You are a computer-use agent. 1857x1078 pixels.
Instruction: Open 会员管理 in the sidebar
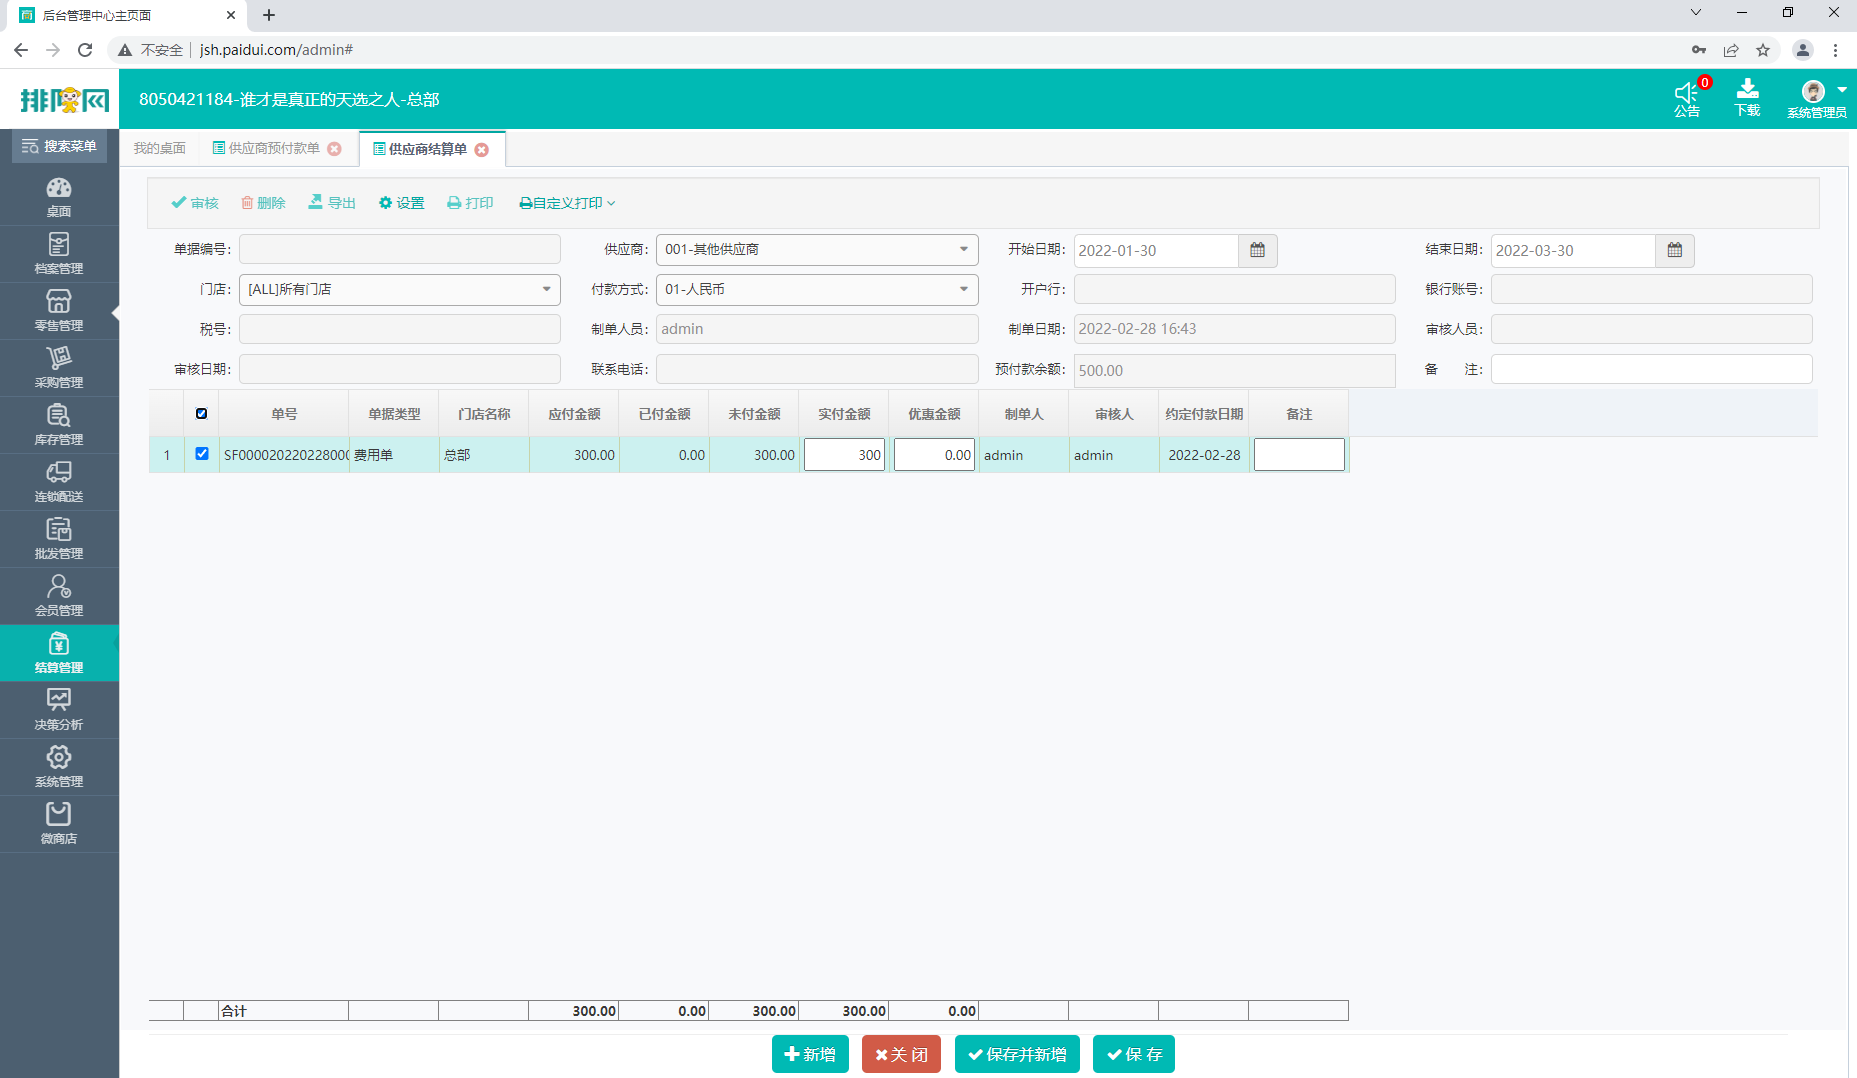pyautogui.click(x=59, y=596)
